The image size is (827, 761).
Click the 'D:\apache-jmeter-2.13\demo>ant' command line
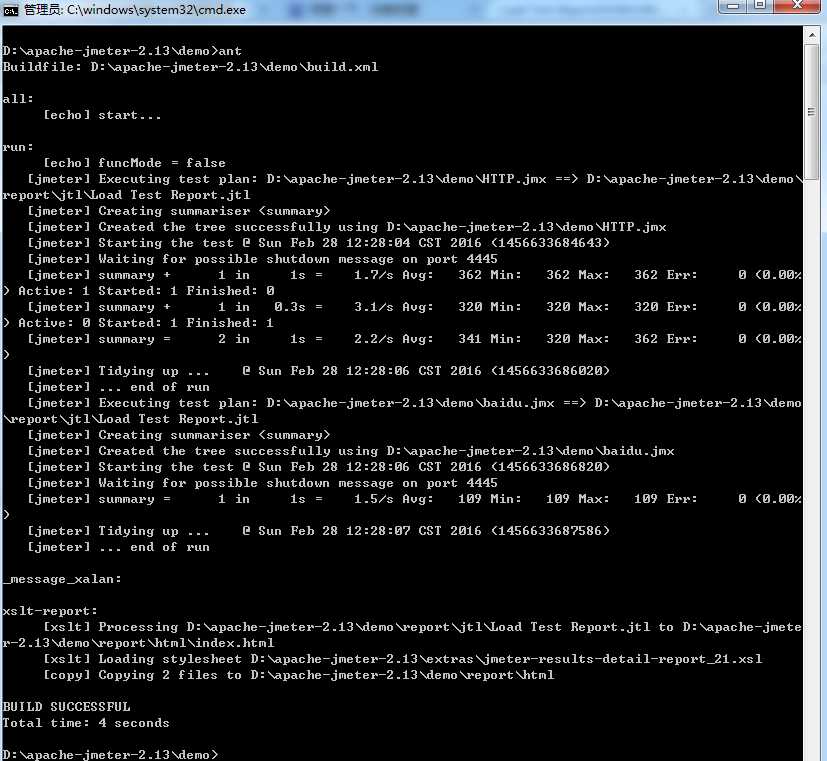(x=122, y=51)
